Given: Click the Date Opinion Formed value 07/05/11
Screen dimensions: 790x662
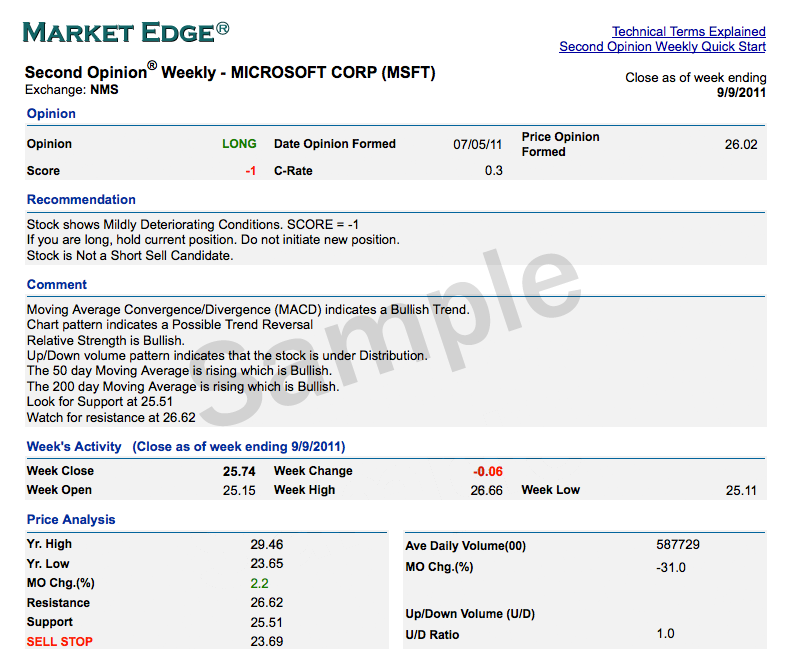Looking at the screenshot, I should (478, 145).
